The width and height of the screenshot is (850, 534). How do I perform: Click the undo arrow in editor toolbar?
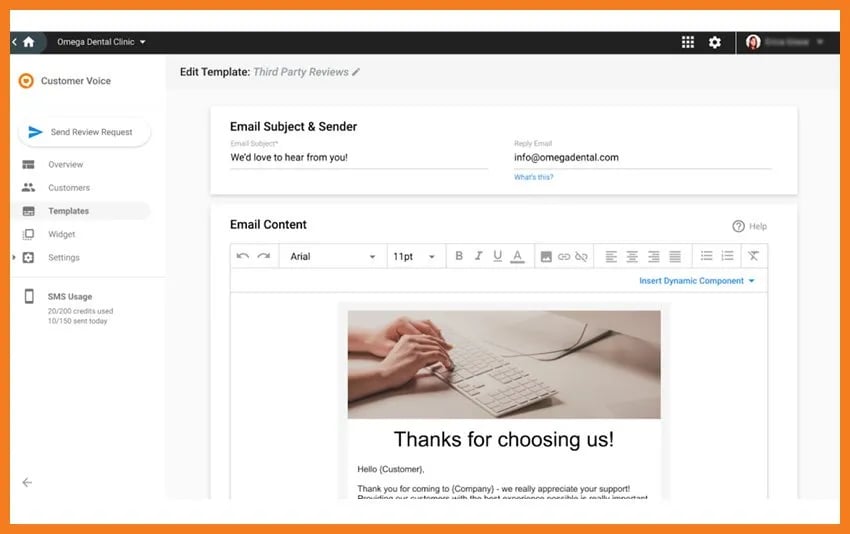click(243, 257)
